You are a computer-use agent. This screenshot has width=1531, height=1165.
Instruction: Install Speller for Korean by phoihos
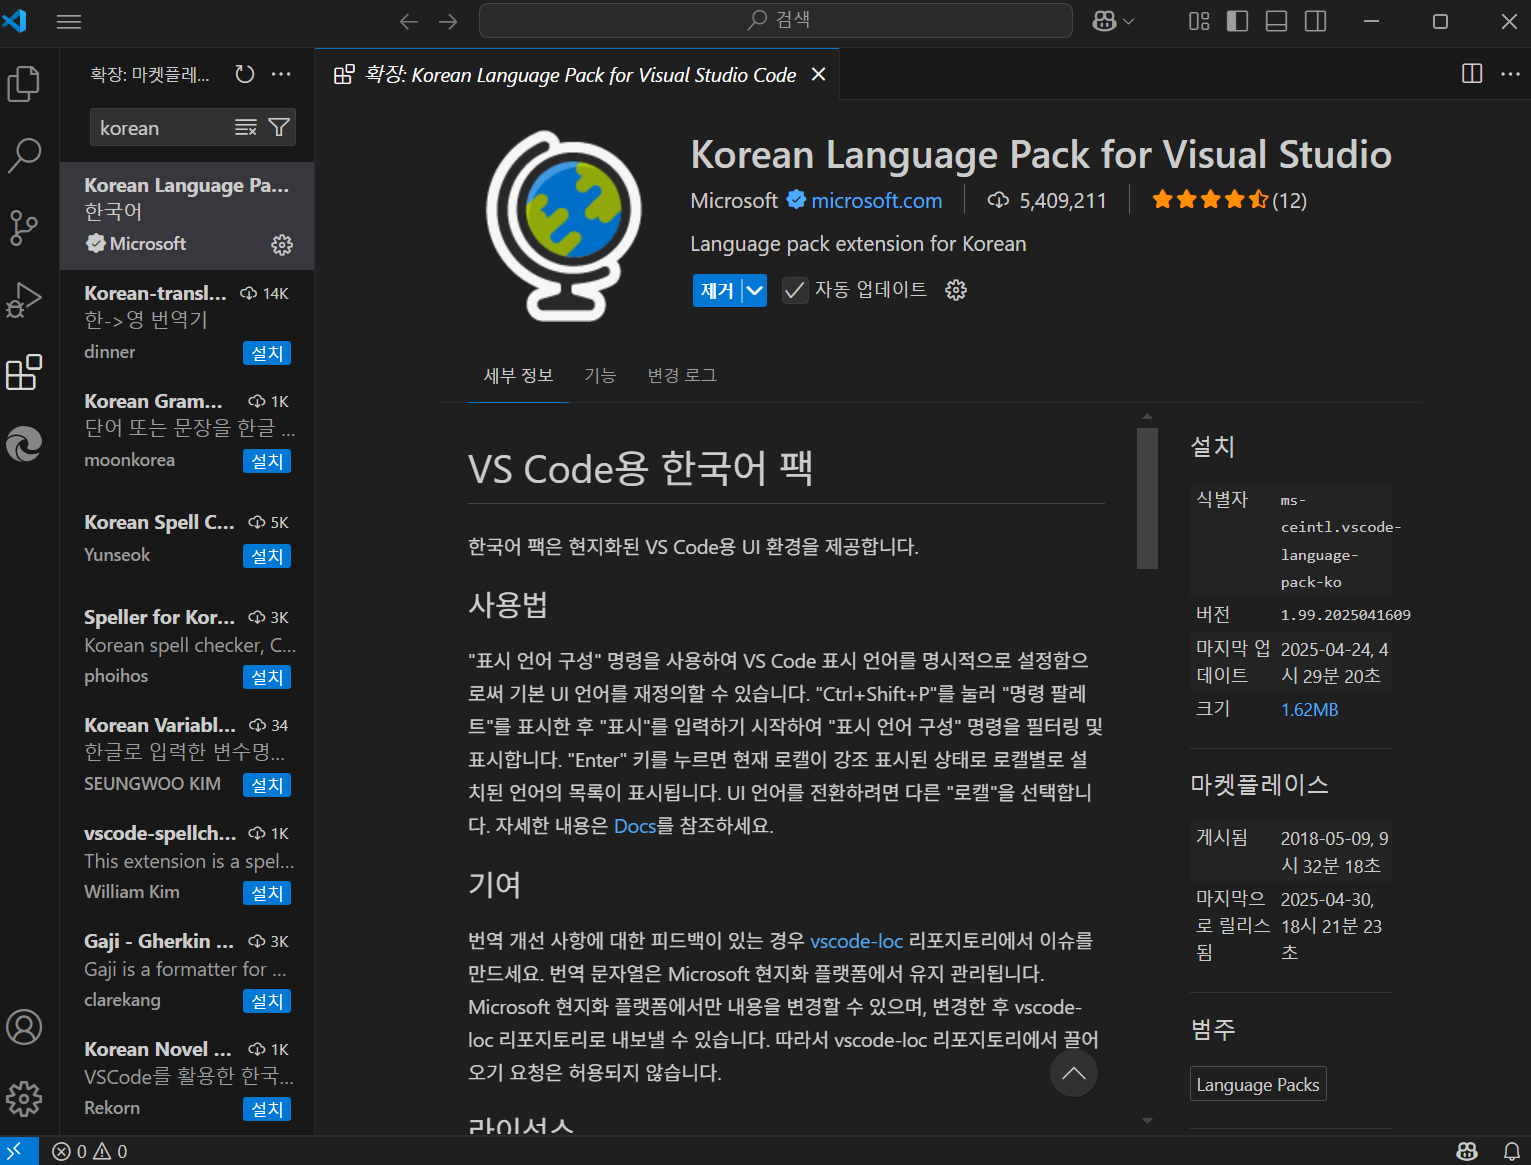(x=267, y=677)
